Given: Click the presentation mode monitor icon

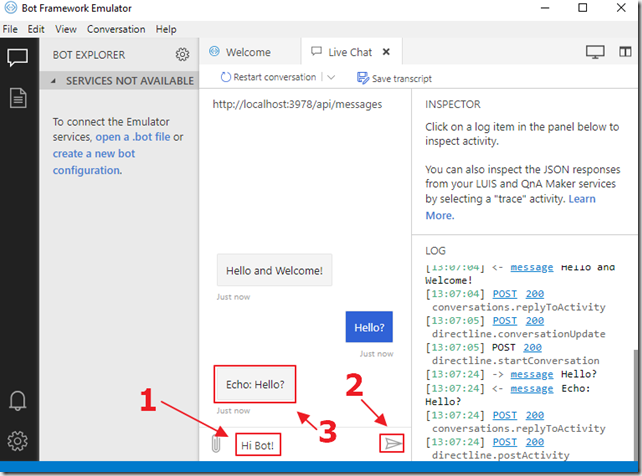Looking at the screenshot, I should [x=595, y=52].
